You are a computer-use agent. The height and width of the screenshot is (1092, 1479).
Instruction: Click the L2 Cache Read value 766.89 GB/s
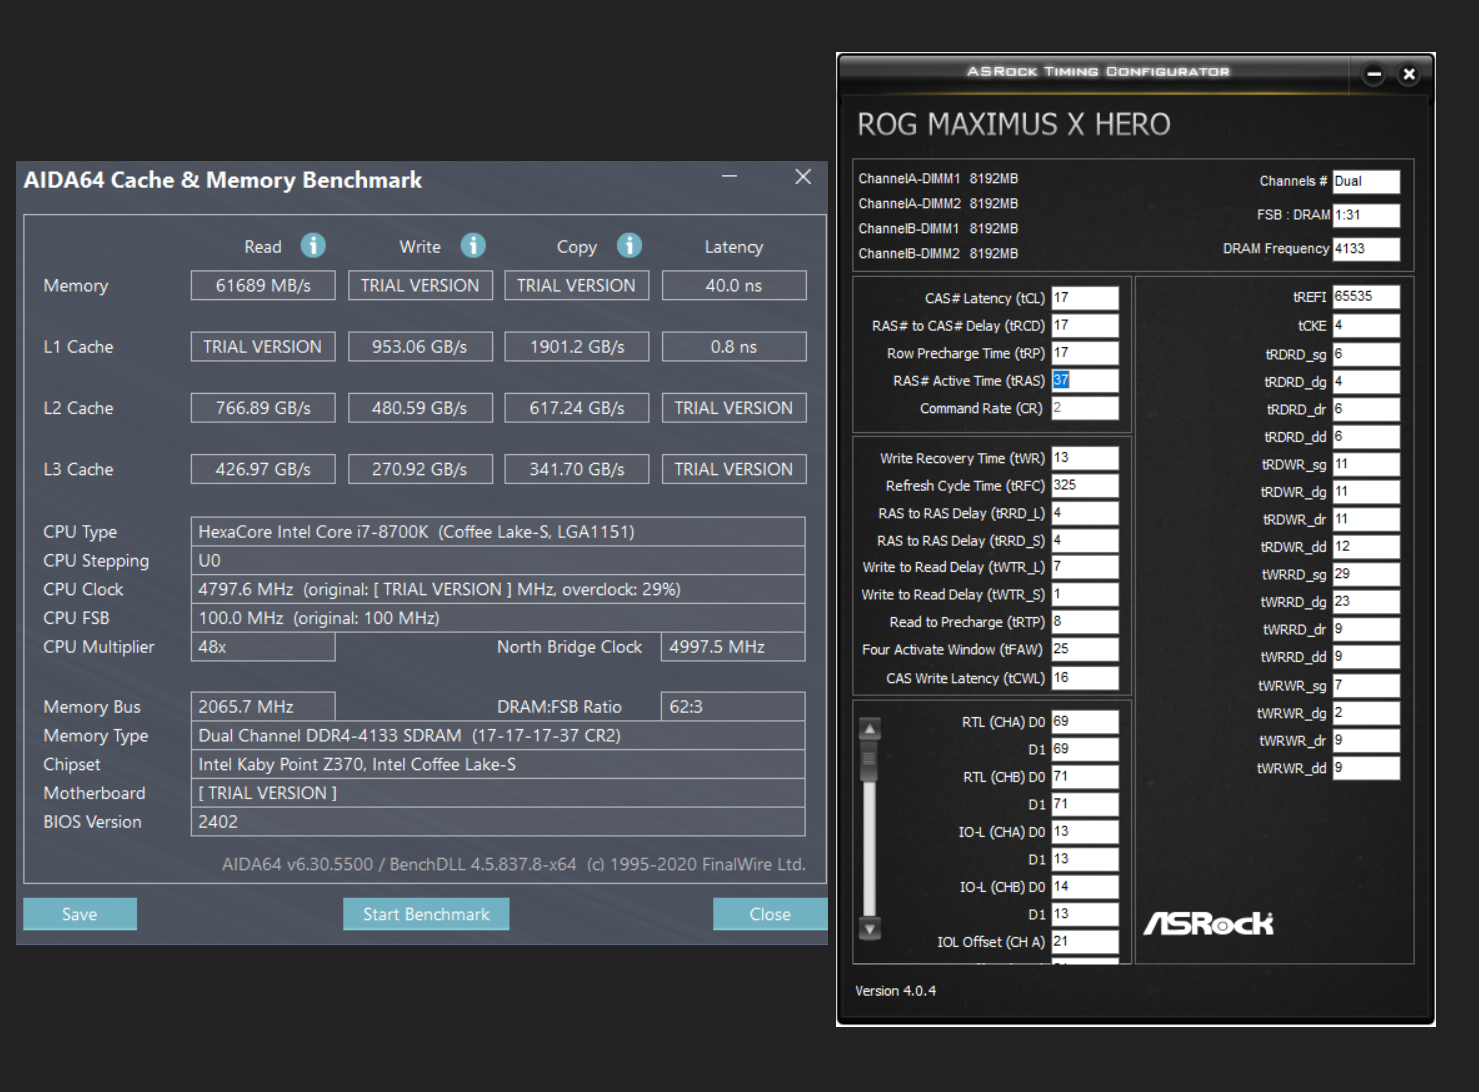tap(263, 408)
